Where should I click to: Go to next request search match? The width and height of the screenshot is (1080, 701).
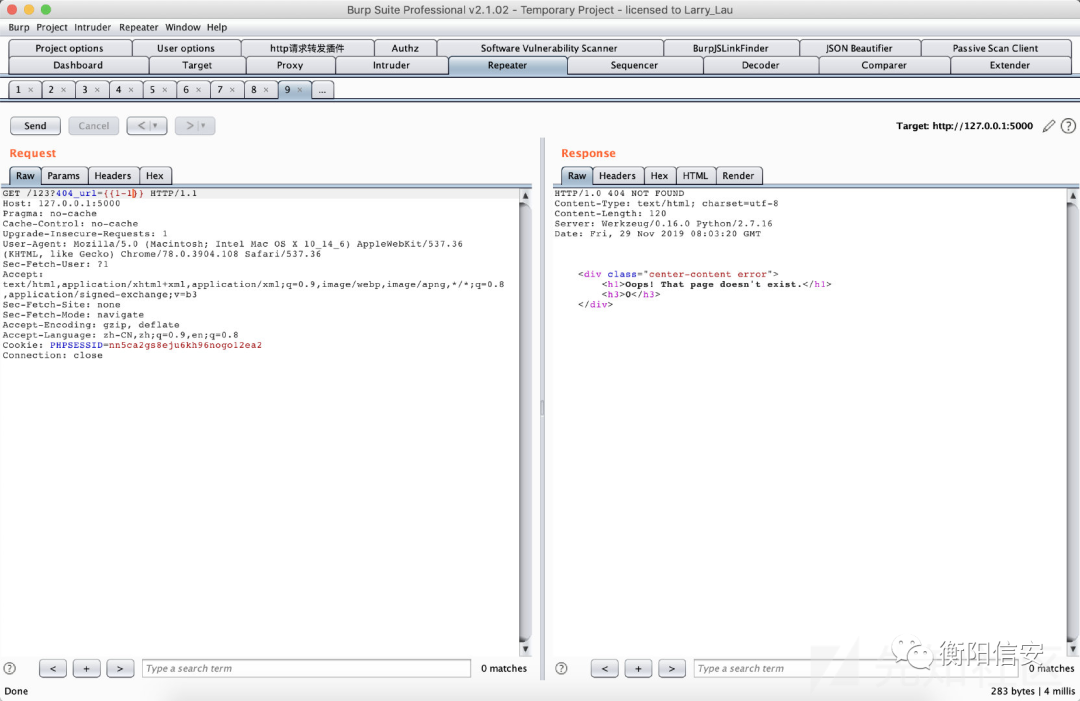(x=120, y=668)
